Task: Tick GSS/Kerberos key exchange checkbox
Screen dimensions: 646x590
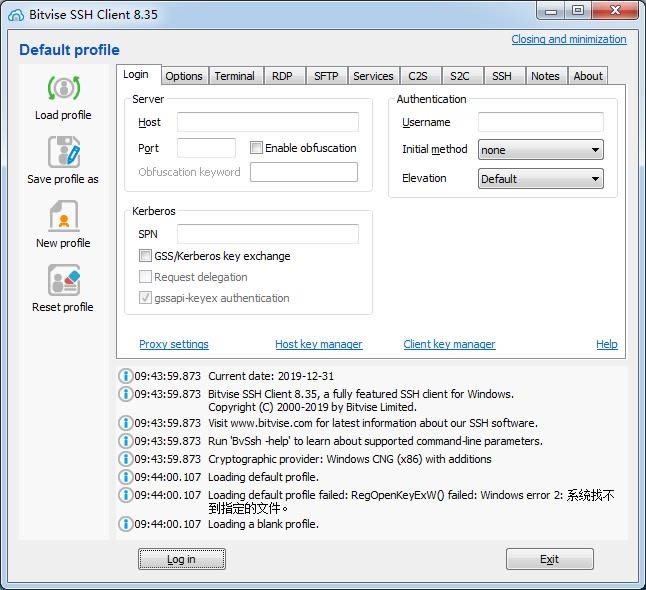Action: 145,255
